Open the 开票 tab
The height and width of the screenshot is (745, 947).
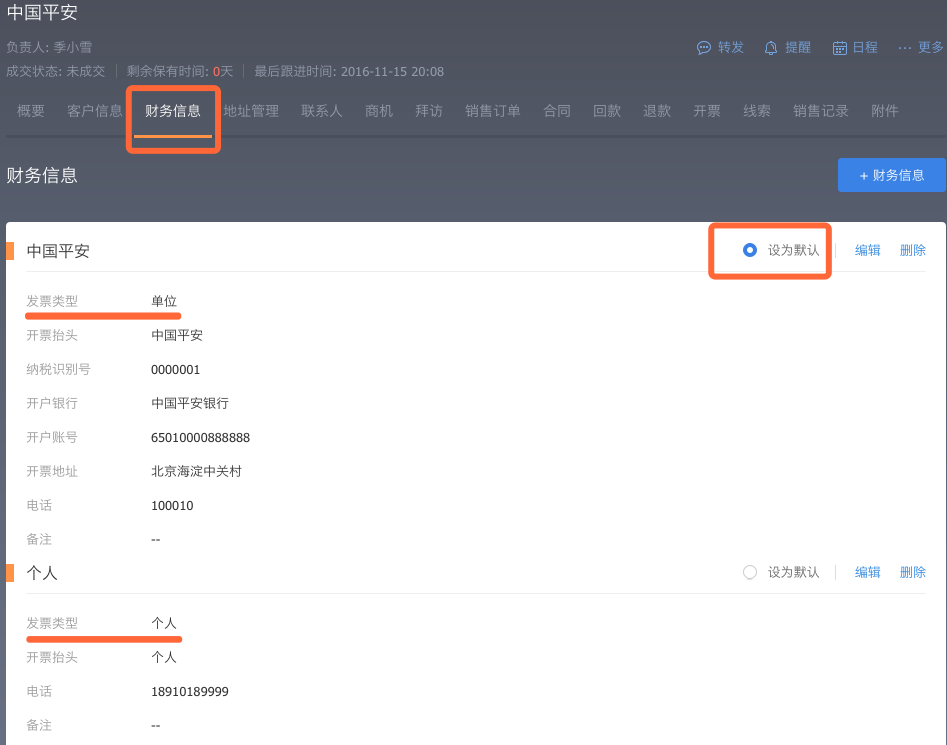pos(707,111)
